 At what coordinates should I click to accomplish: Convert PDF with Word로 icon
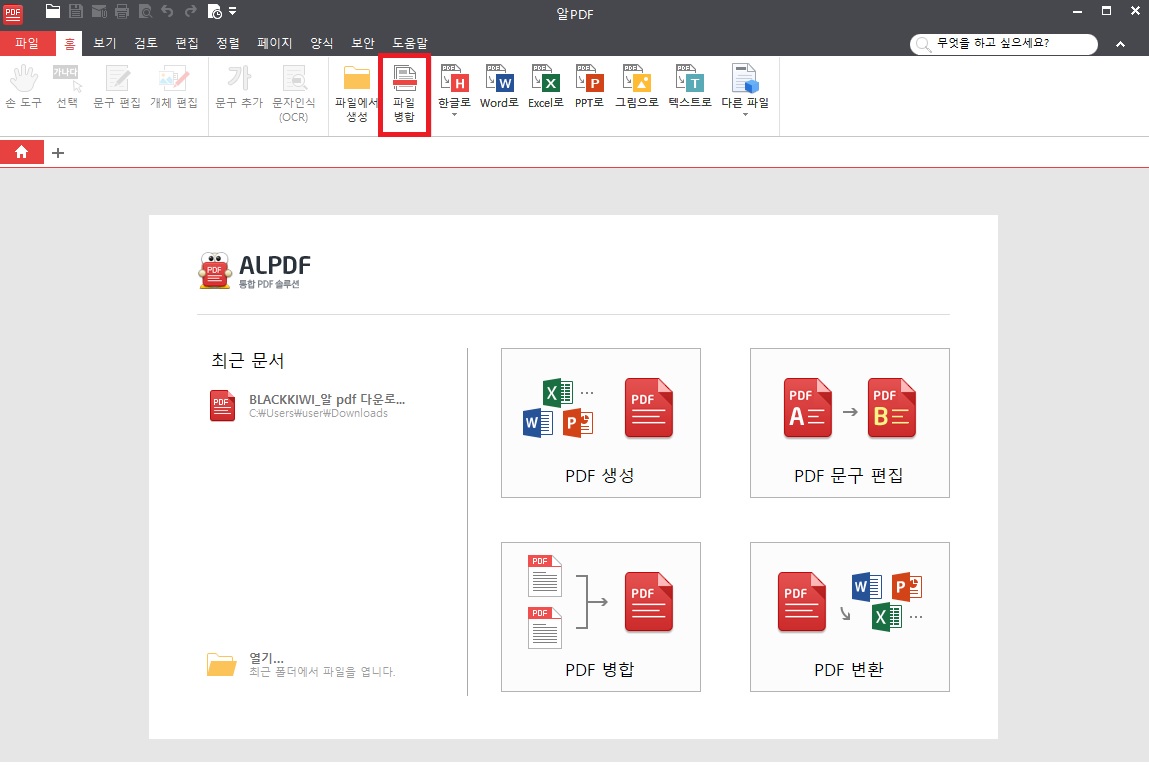point(499,86)
